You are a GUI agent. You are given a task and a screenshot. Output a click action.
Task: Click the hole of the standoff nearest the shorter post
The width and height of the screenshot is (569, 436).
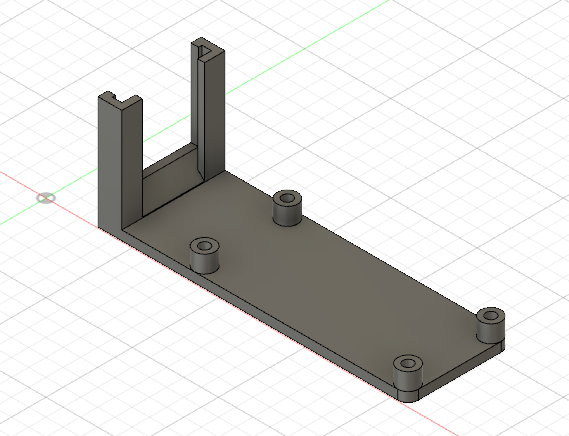[204, 246]
